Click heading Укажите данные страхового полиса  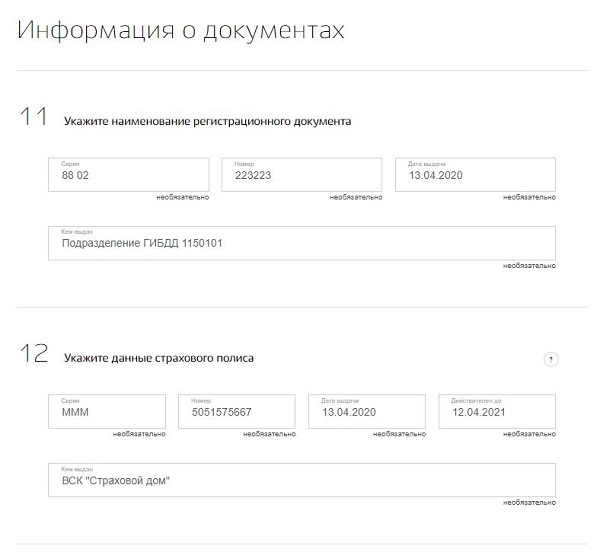pos(159,358)
